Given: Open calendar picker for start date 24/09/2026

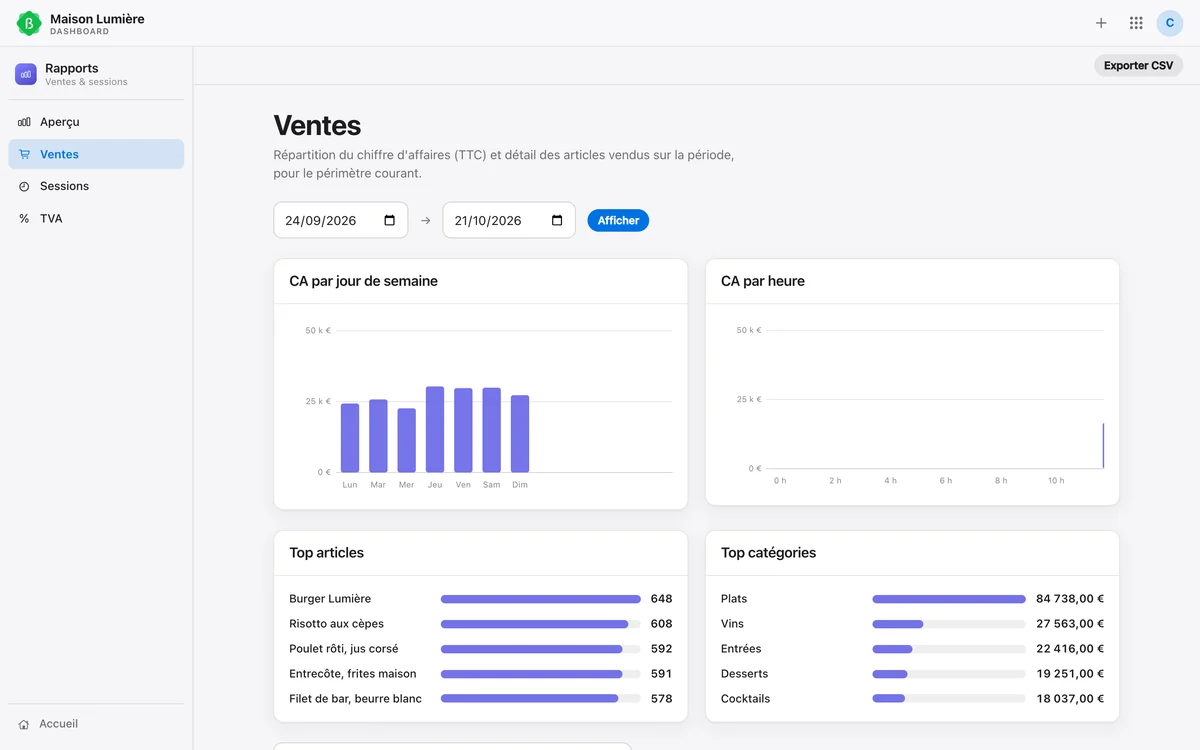Looking at the screenshot, I should [390, 220].
